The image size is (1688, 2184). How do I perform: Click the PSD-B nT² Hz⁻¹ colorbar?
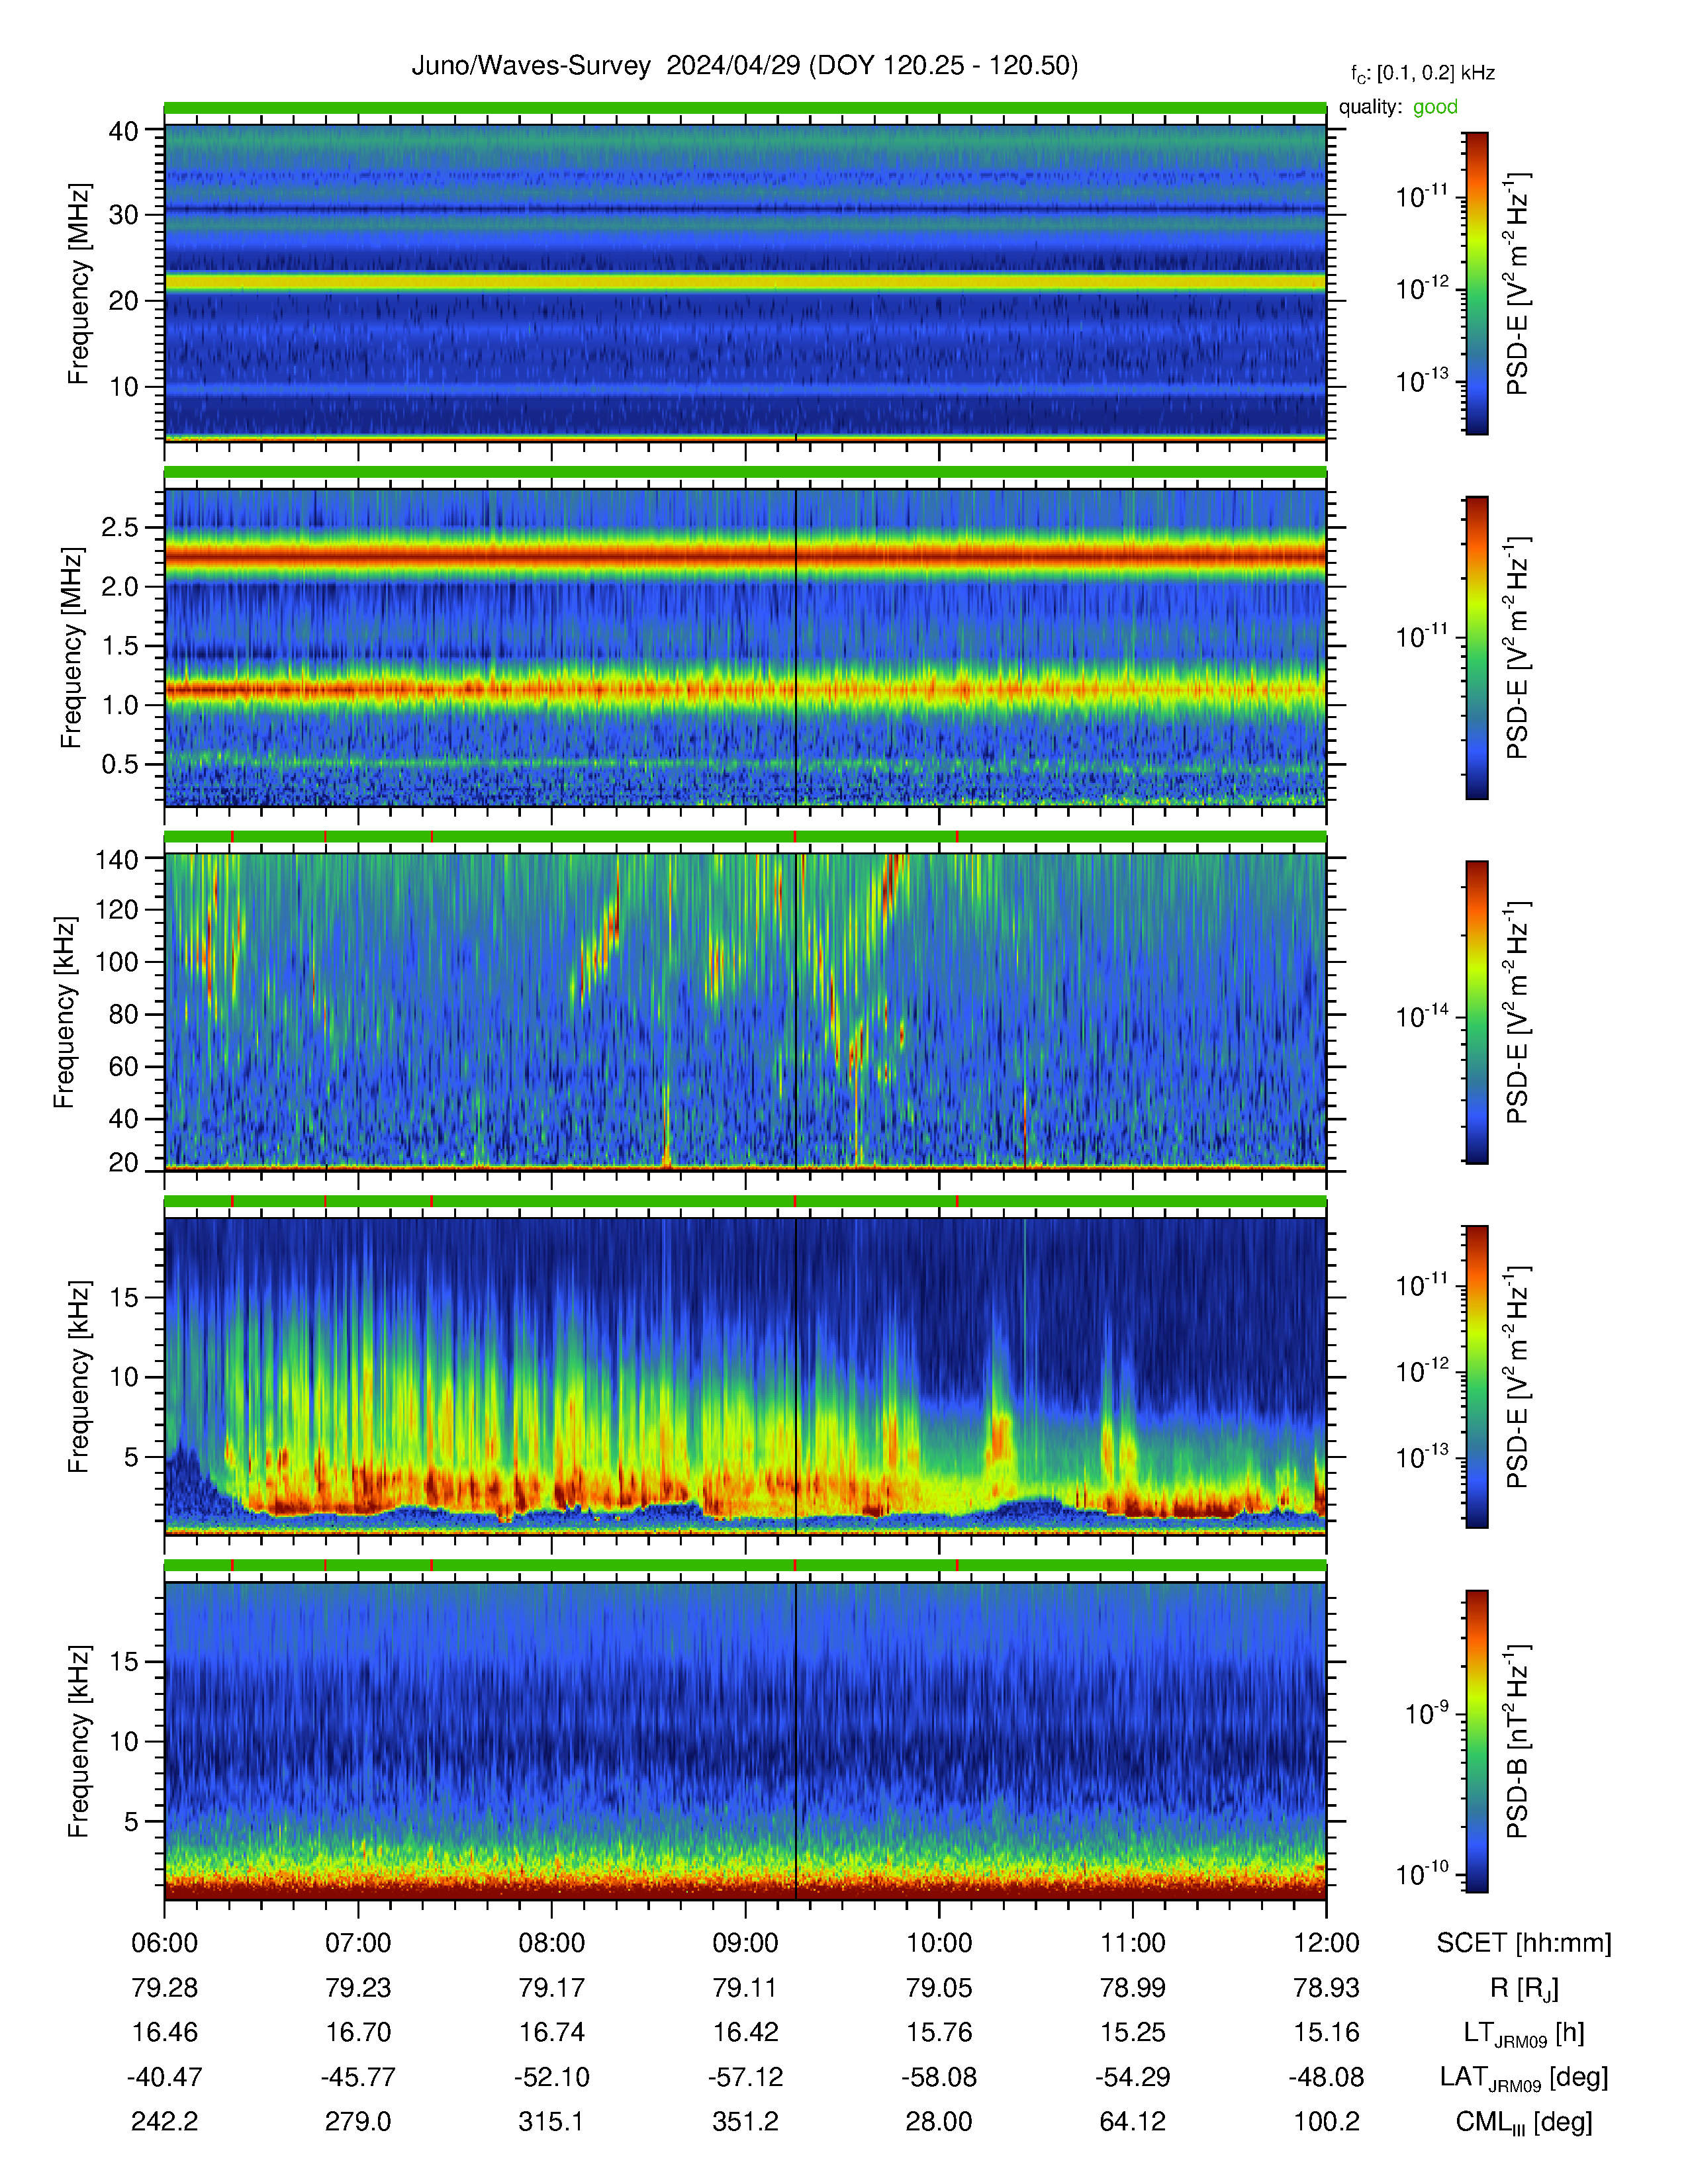[1477, 1741]
